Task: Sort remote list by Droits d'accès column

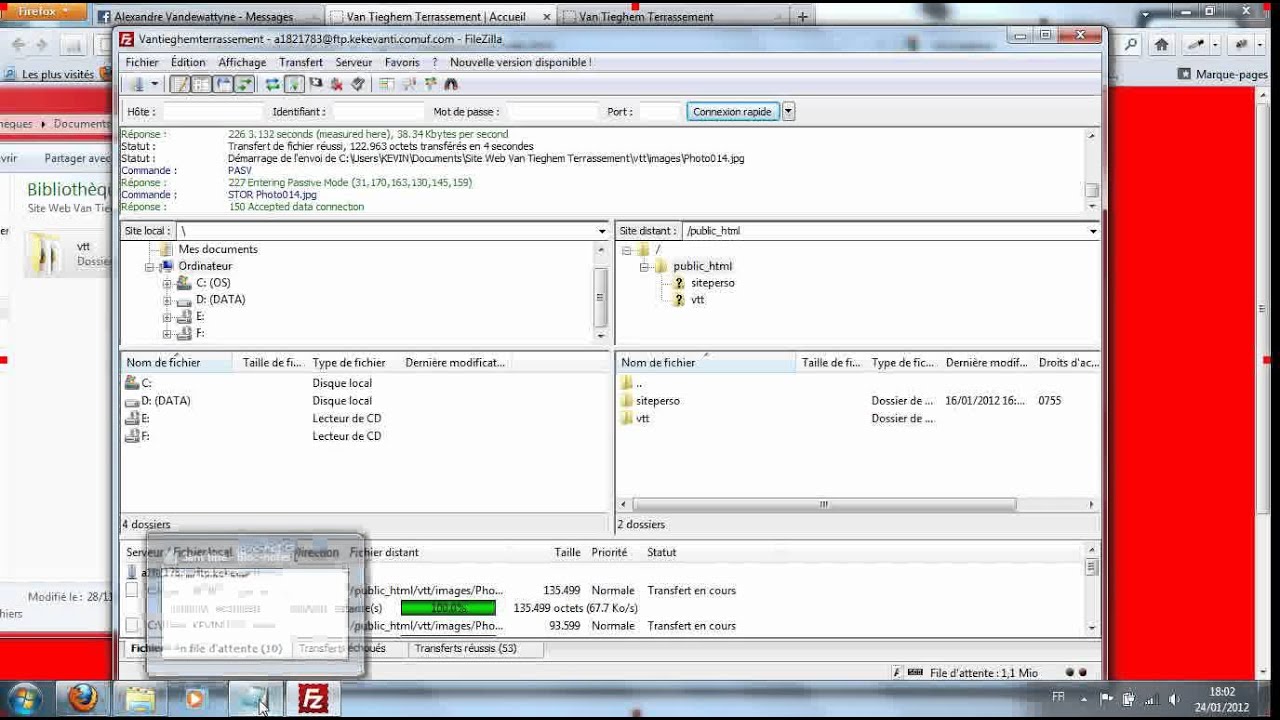Action: coord(1067,363)
